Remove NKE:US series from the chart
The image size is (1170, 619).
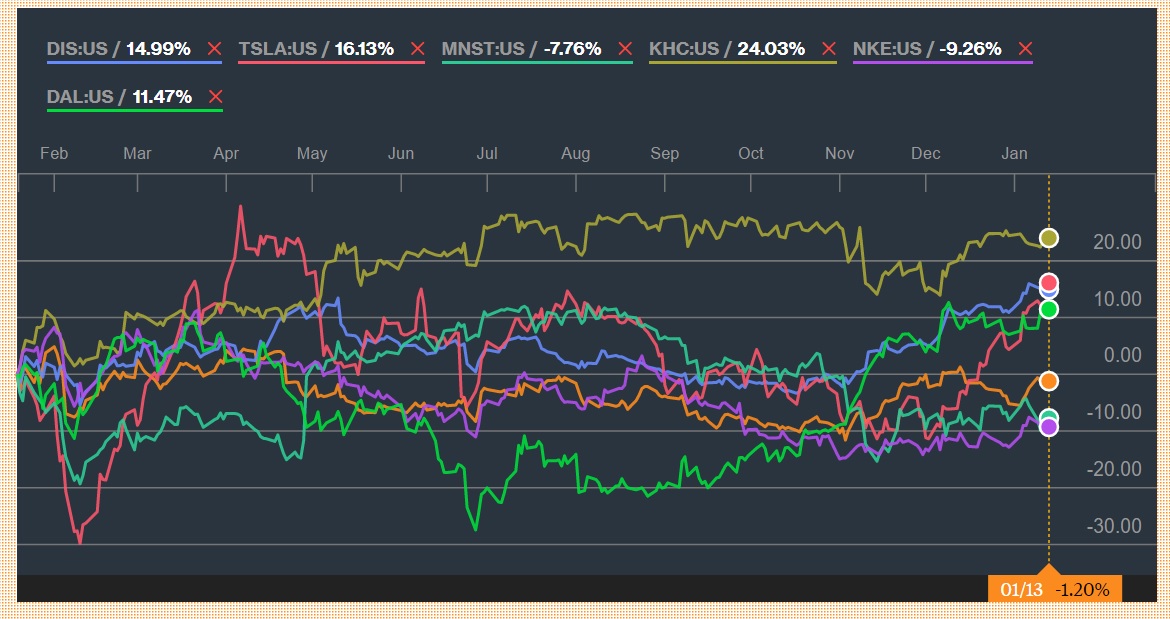pos(1025,49)
